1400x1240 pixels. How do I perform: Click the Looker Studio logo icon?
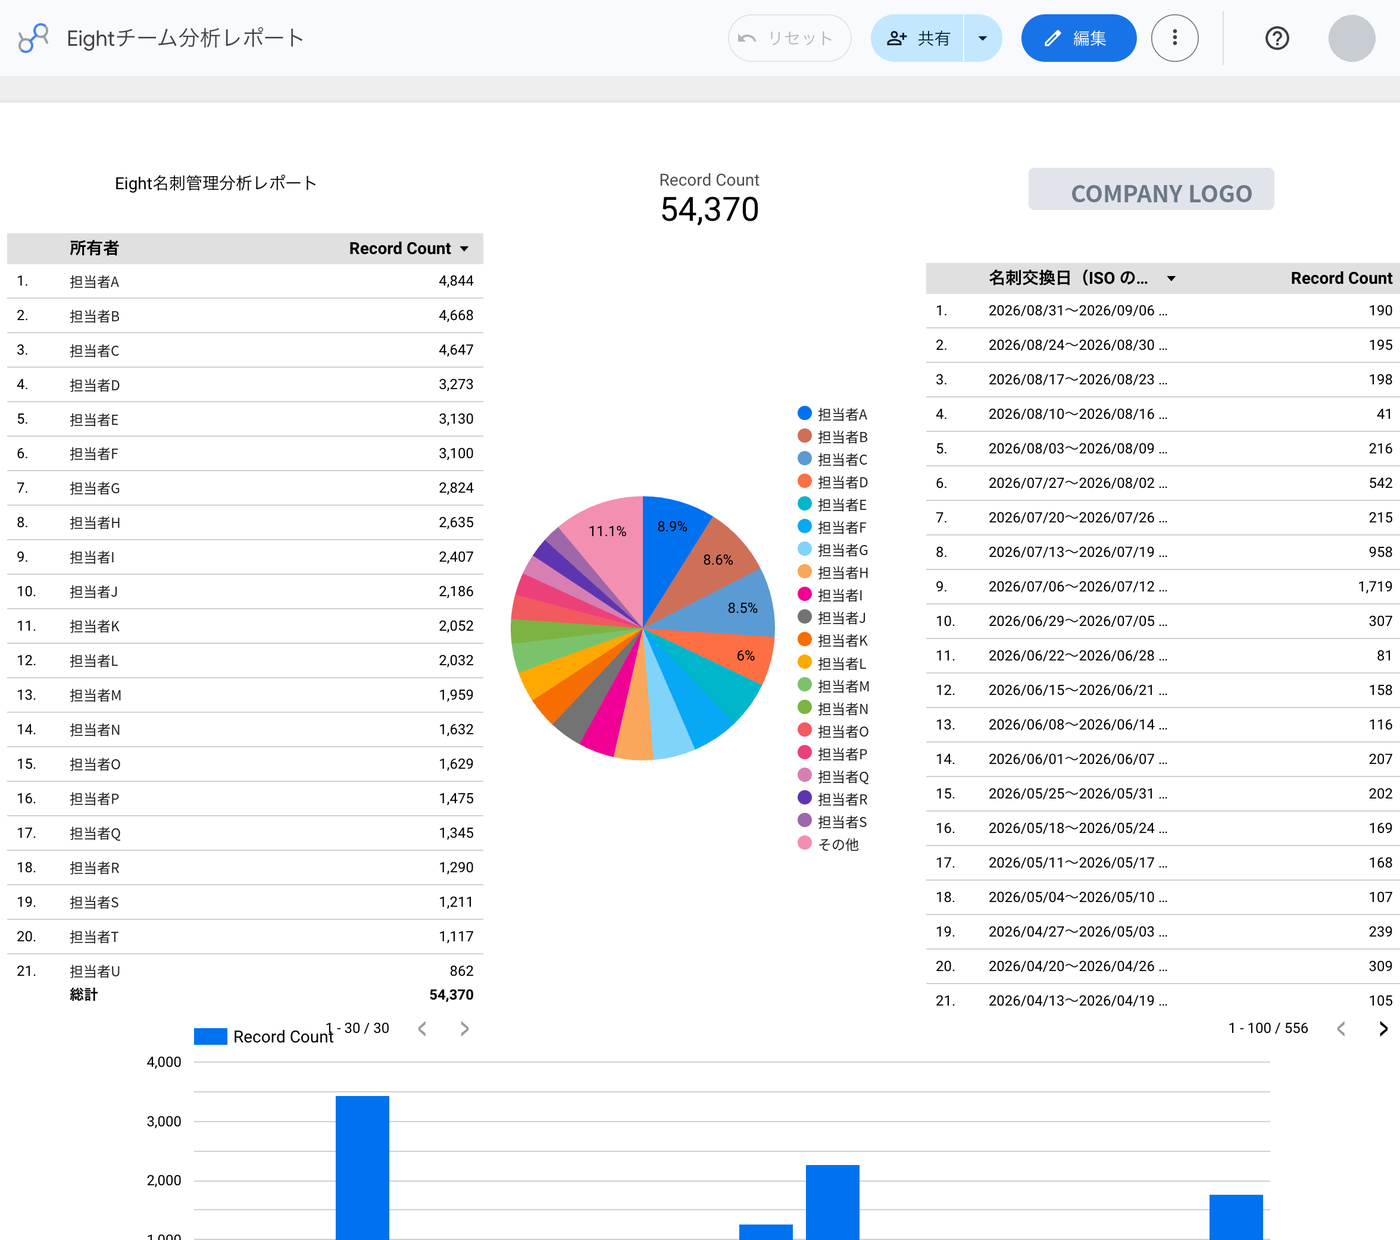coord(33,38)
